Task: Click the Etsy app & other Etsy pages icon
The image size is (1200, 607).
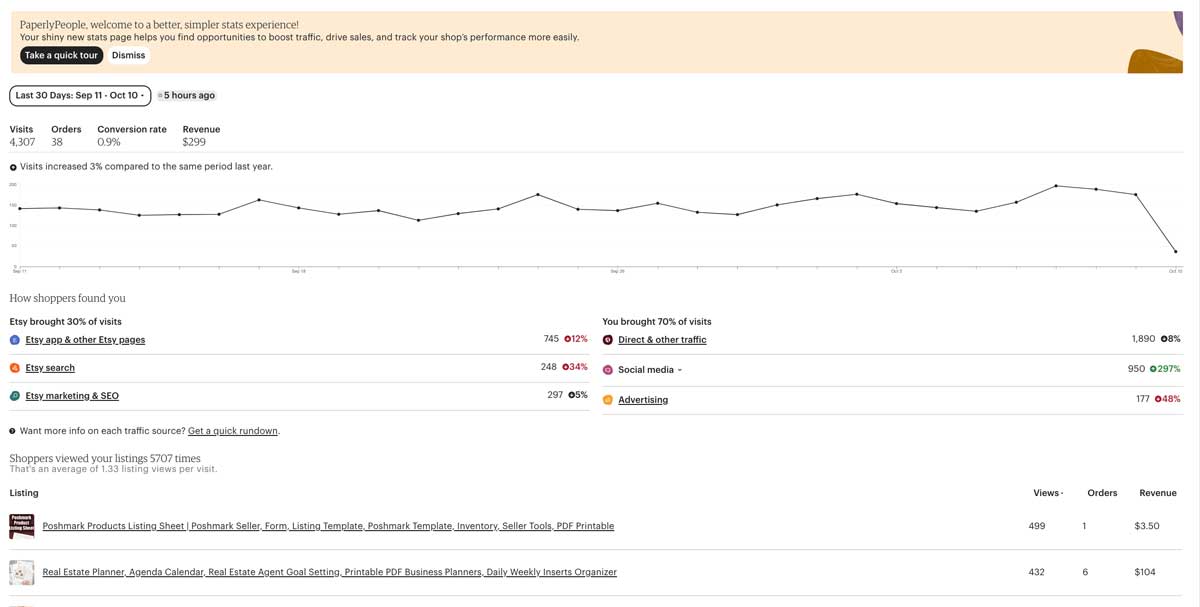Action: click(15, 340)
